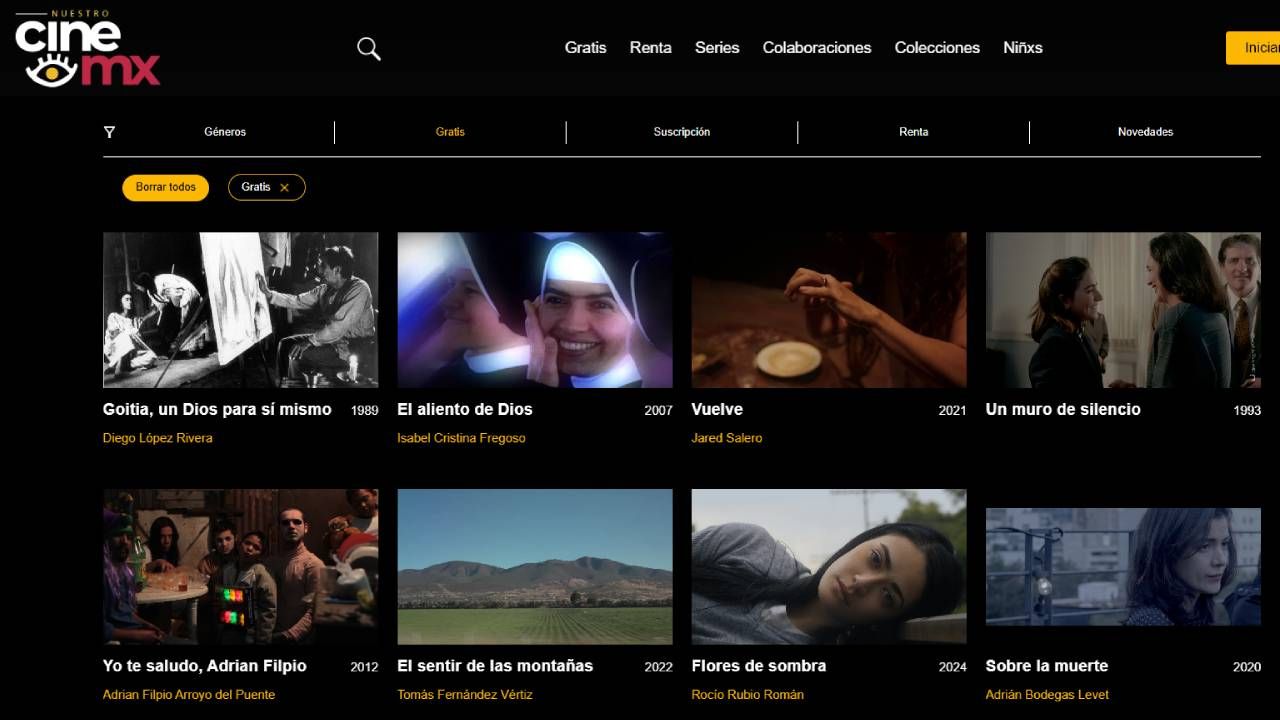1280x720 pixels.
Task: Remove the Gratis filter chip
Action: [x=285, y=188]
